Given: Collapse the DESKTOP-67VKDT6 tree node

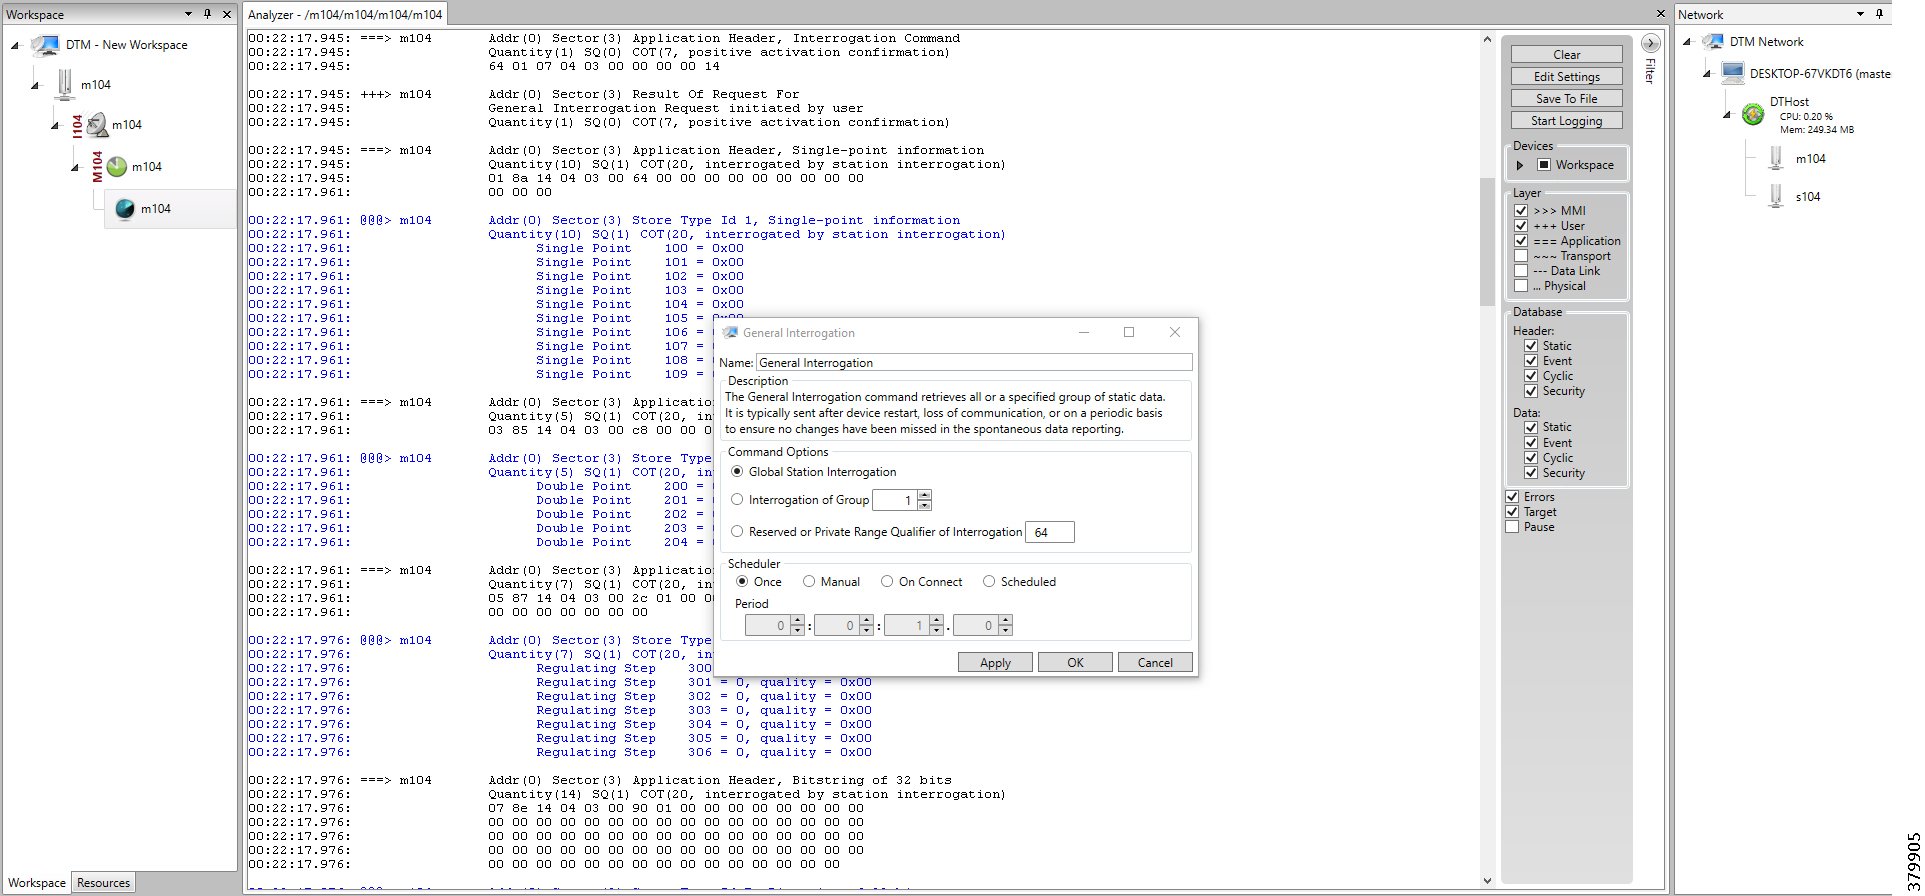Looking at the screenshot, I should 1707,74.
